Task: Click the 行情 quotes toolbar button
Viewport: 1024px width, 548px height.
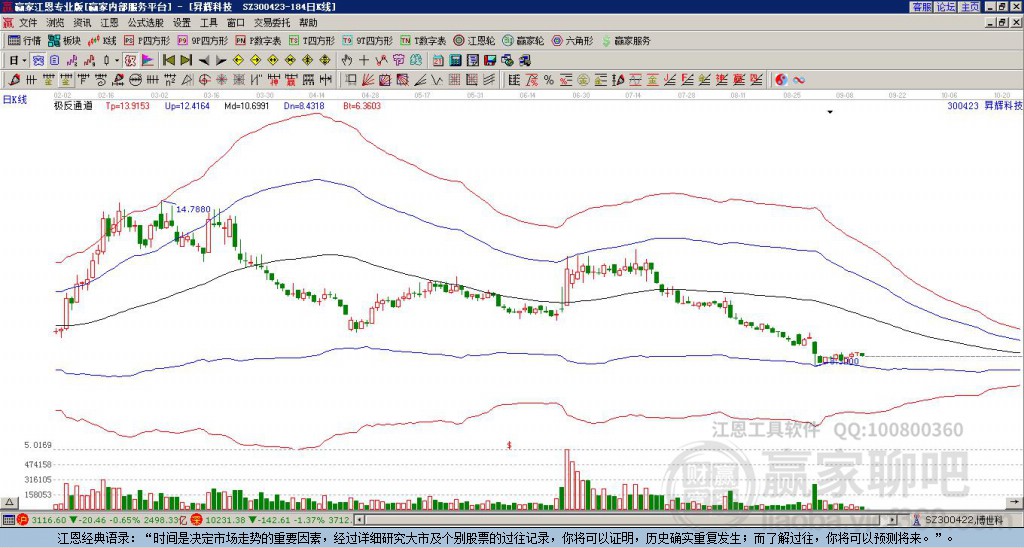Action: pos(25,40)
